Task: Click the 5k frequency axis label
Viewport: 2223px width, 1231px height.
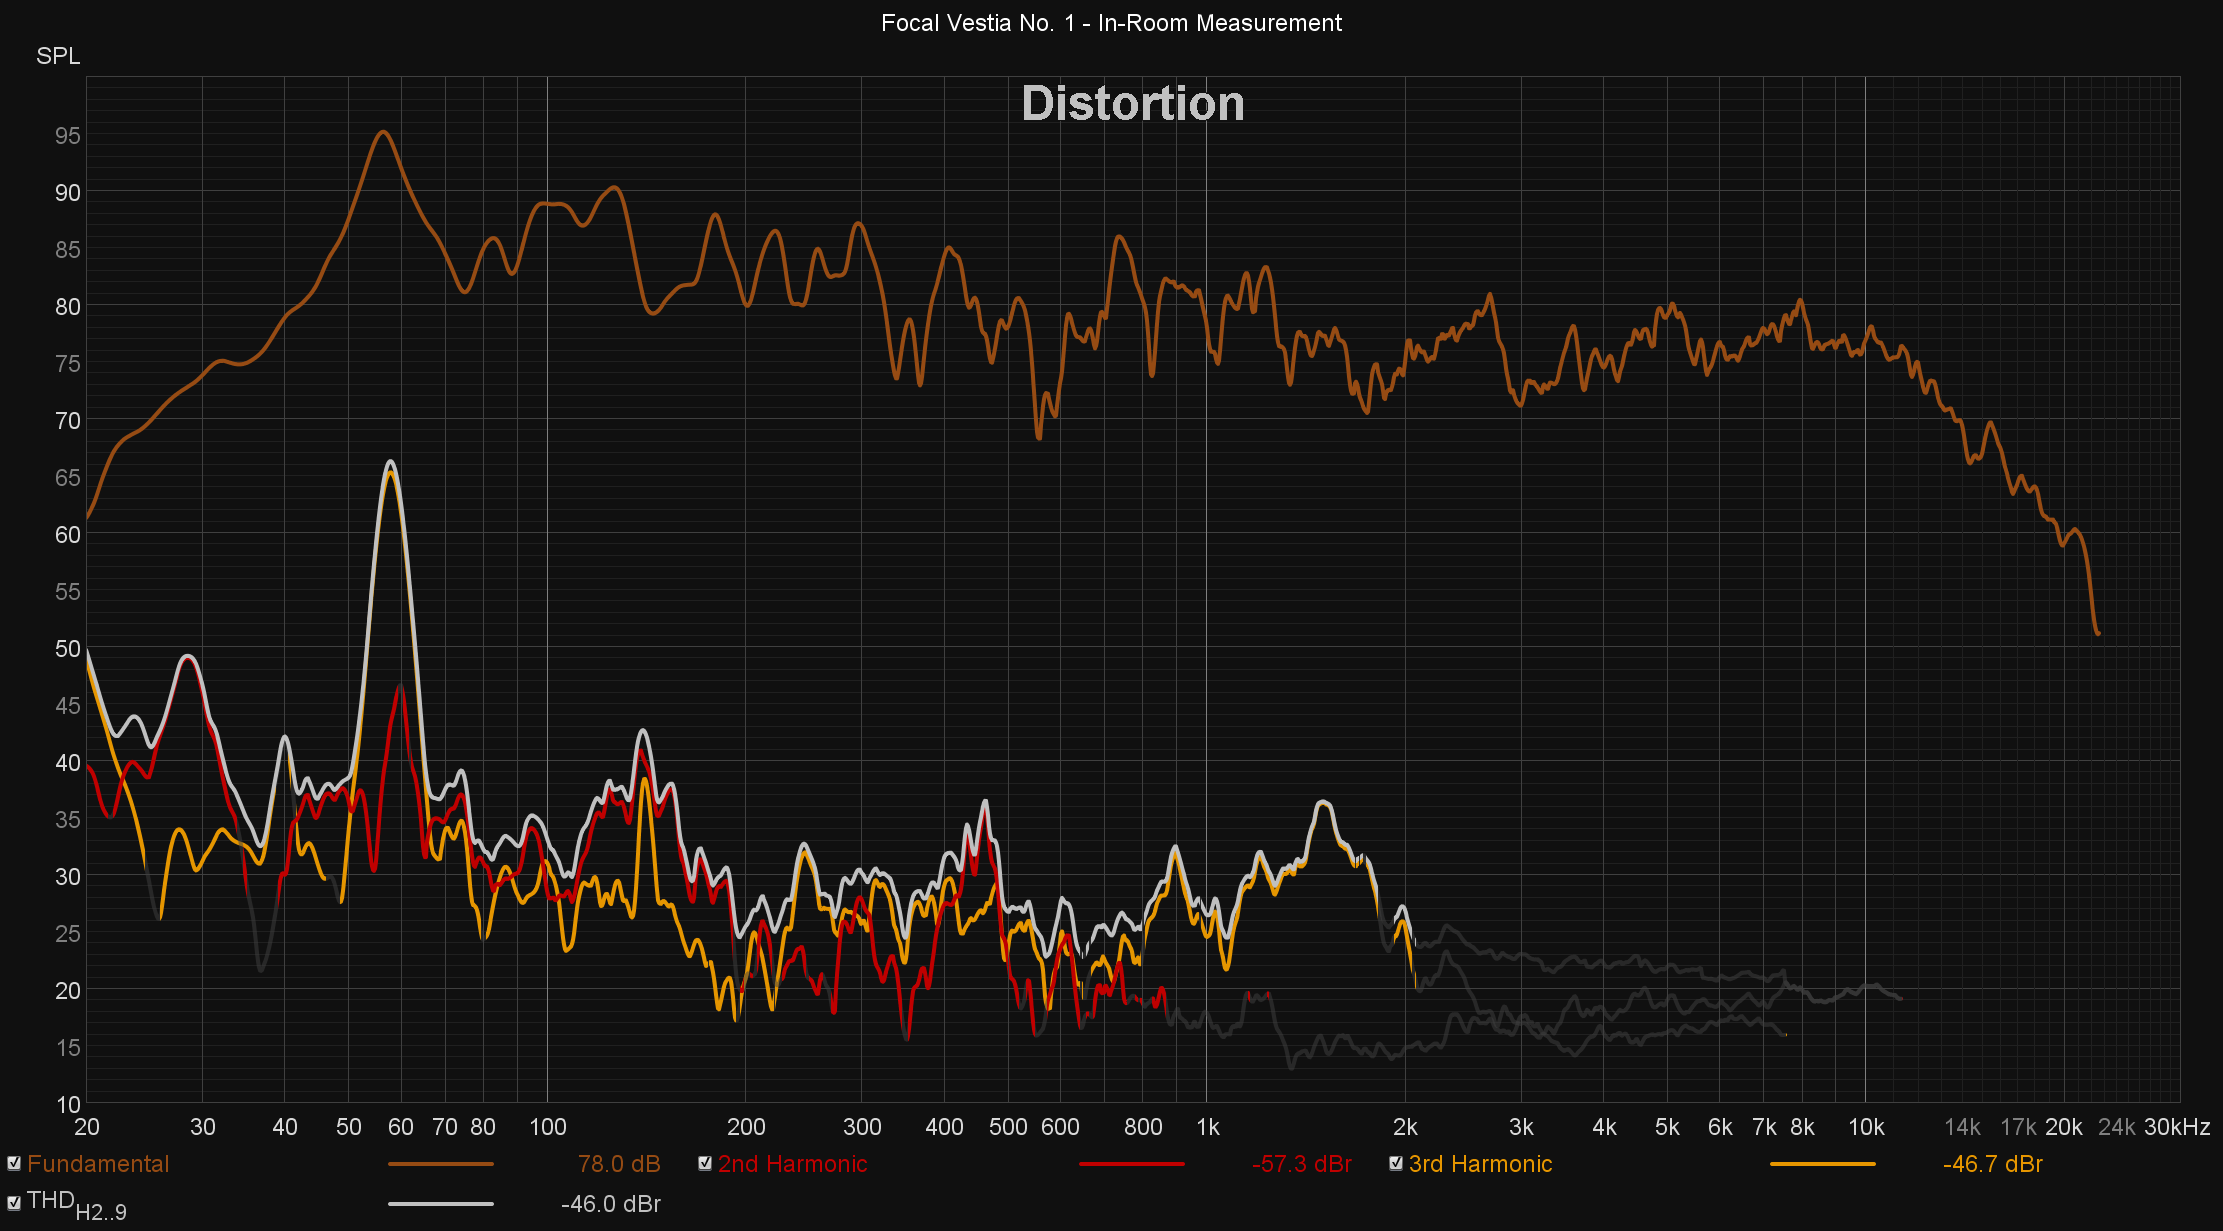Action: 1667,1127
